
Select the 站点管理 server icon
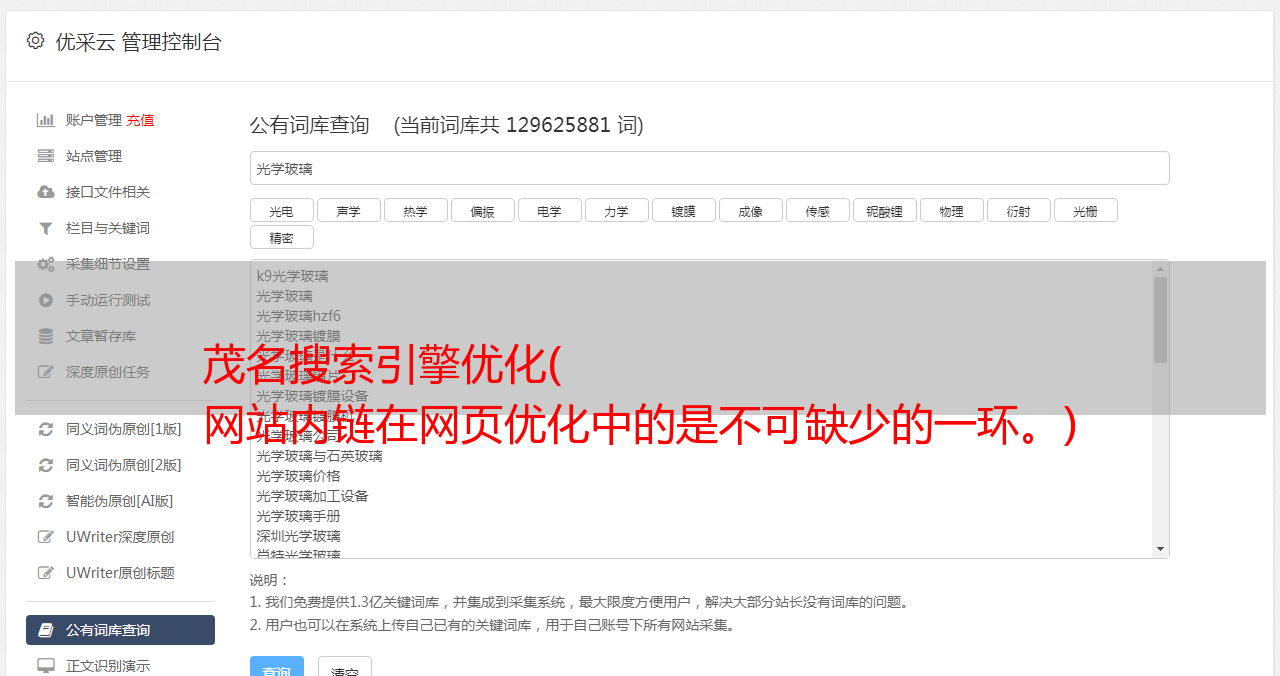(x=46, y=156)
